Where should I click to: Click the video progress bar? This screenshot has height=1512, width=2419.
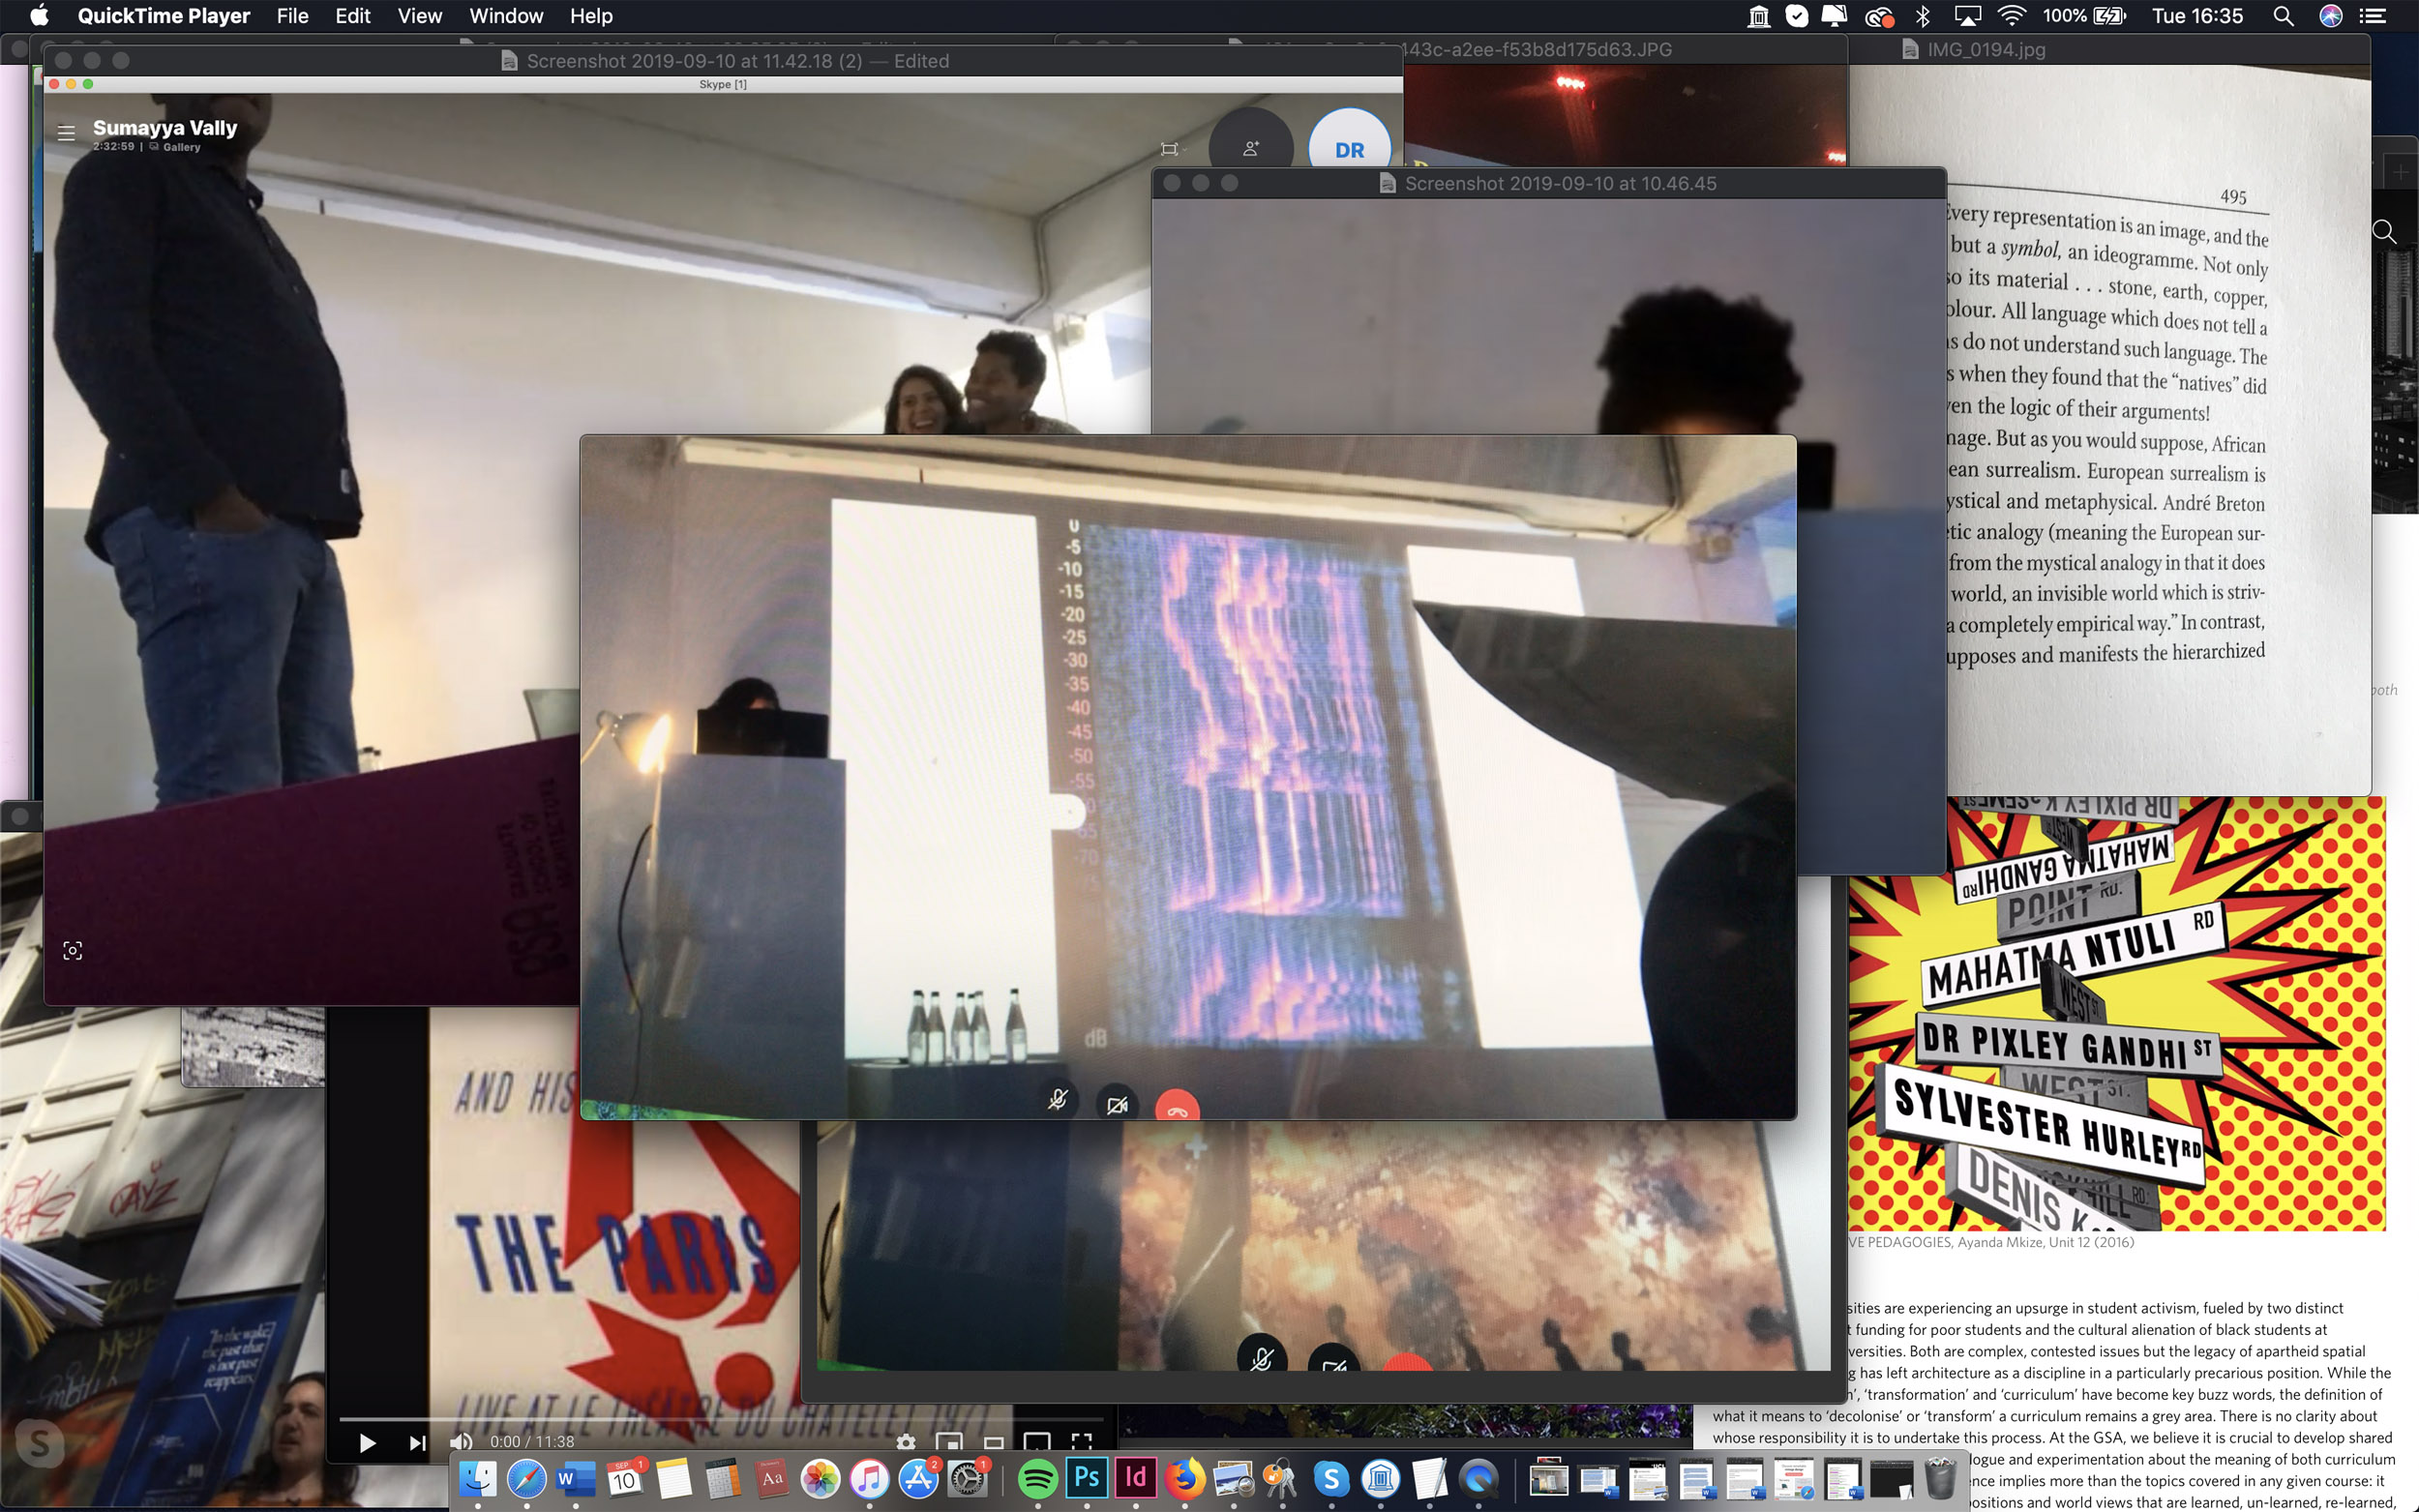[720, 1418]
